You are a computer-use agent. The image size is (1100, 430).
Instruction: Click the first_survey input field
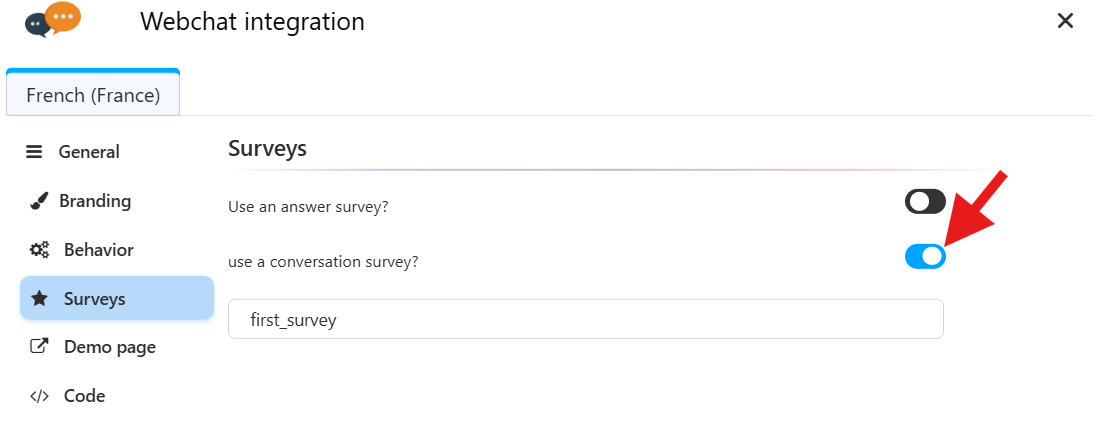click(x=586, y=320)
